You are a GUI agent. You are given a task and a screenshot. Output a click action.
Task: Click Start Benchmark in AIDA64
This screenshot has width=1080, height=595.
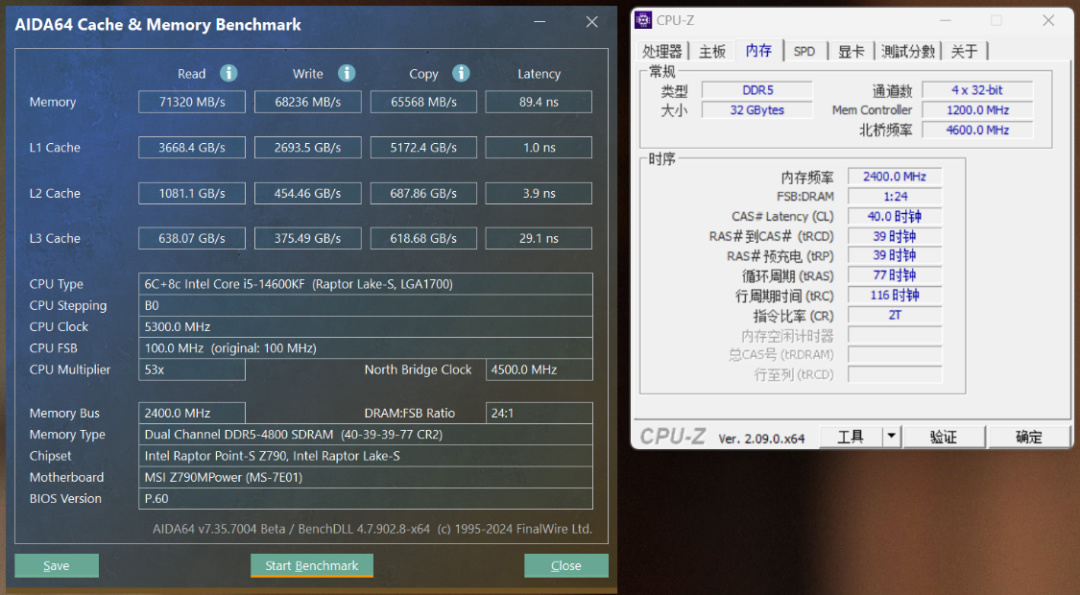[312, 565]
